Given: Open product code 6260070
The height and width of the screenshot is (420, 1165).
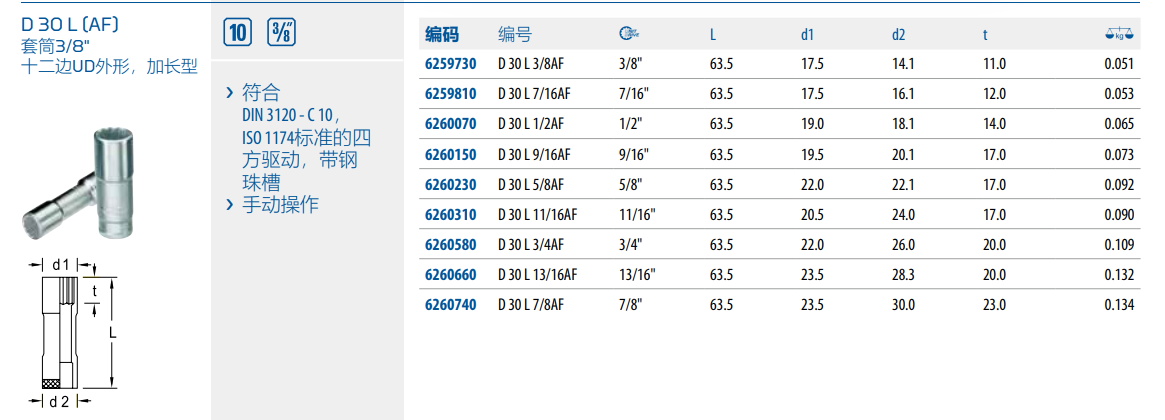Looking at the screenshot, I should pyautogui.click(x=450, y=125).
